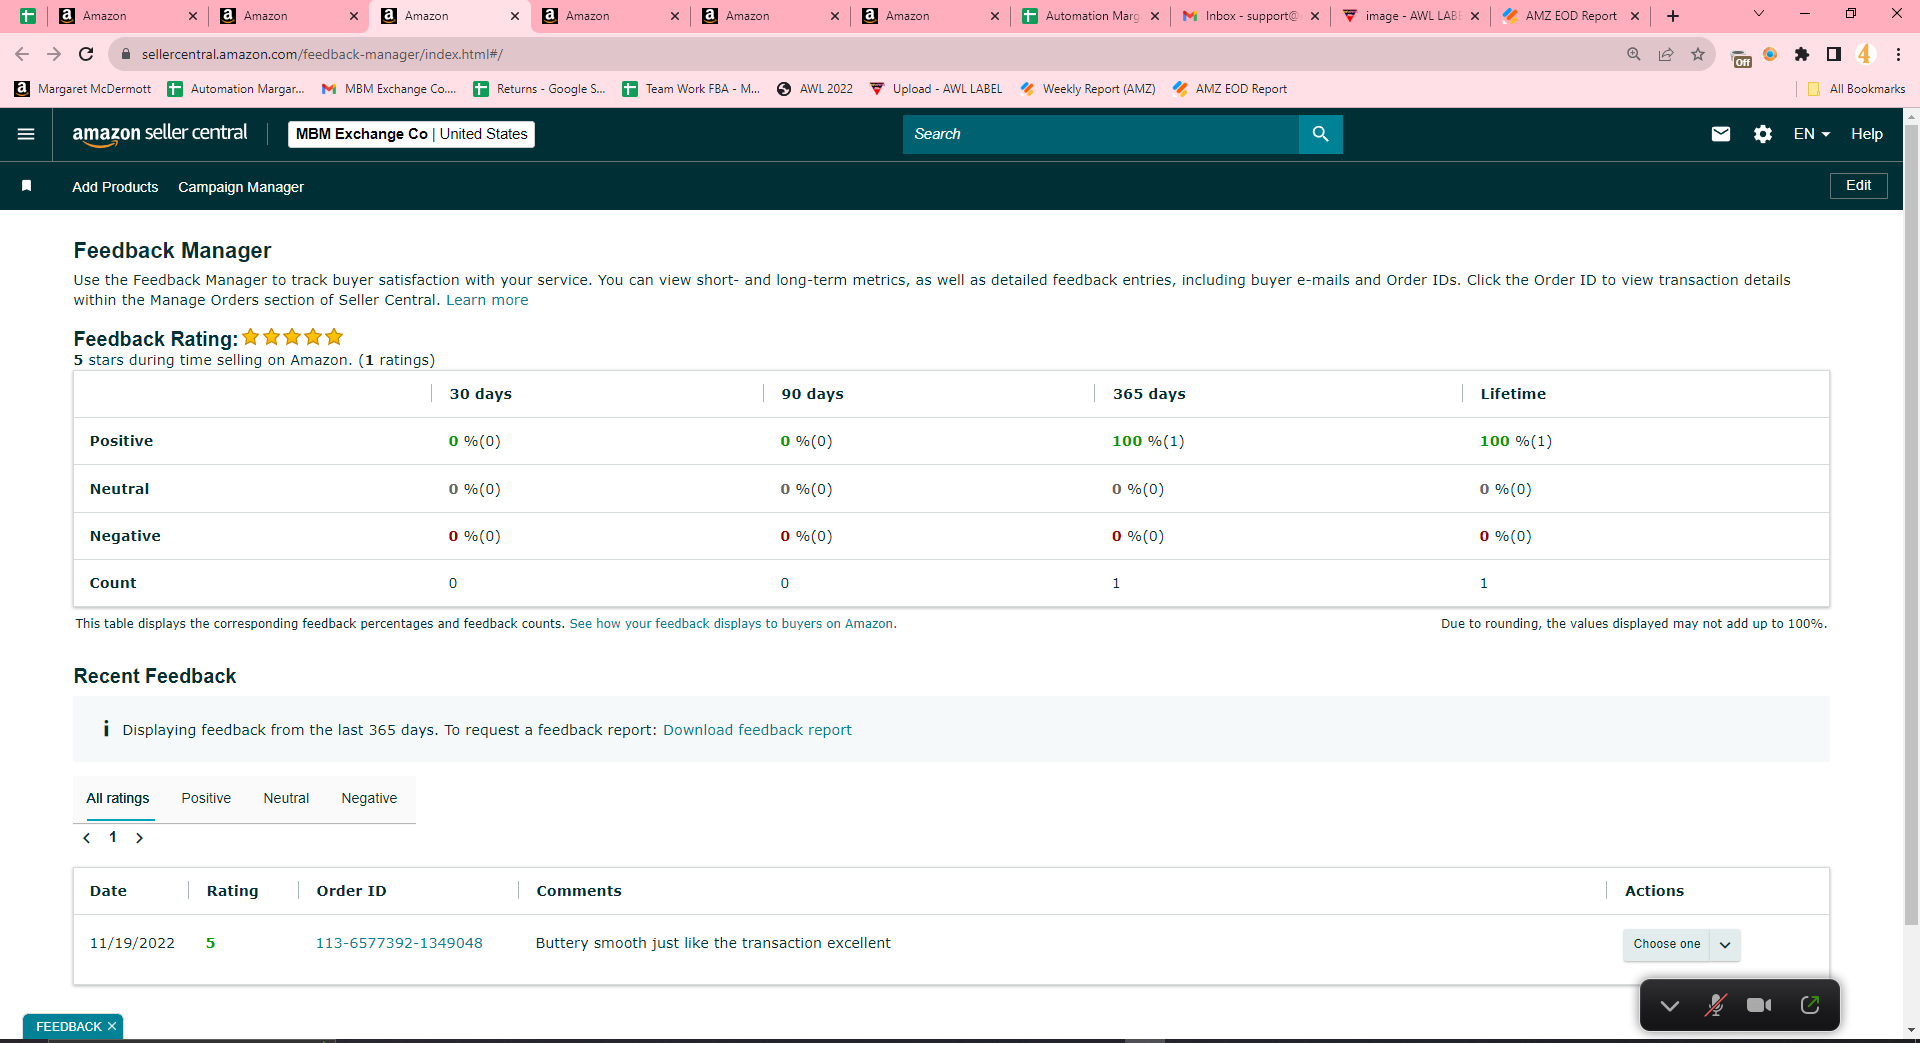Open Add Products menu item
1920x1043 pixels.
115,187
